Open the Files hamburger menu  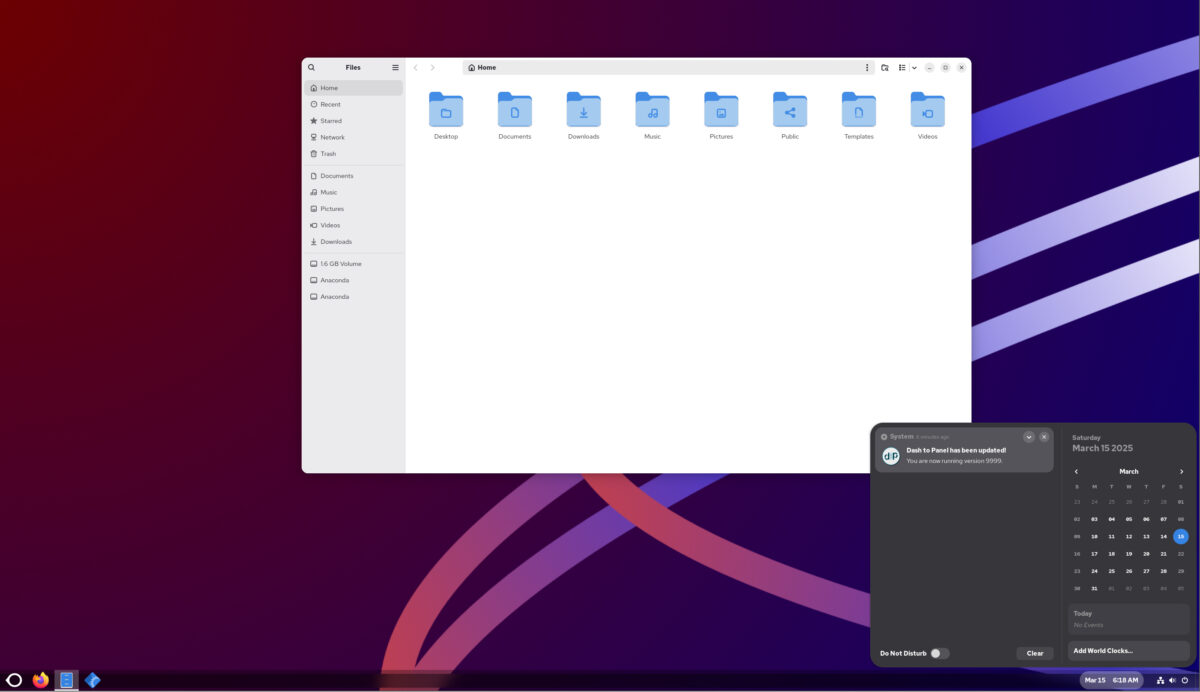pos(395,67)
